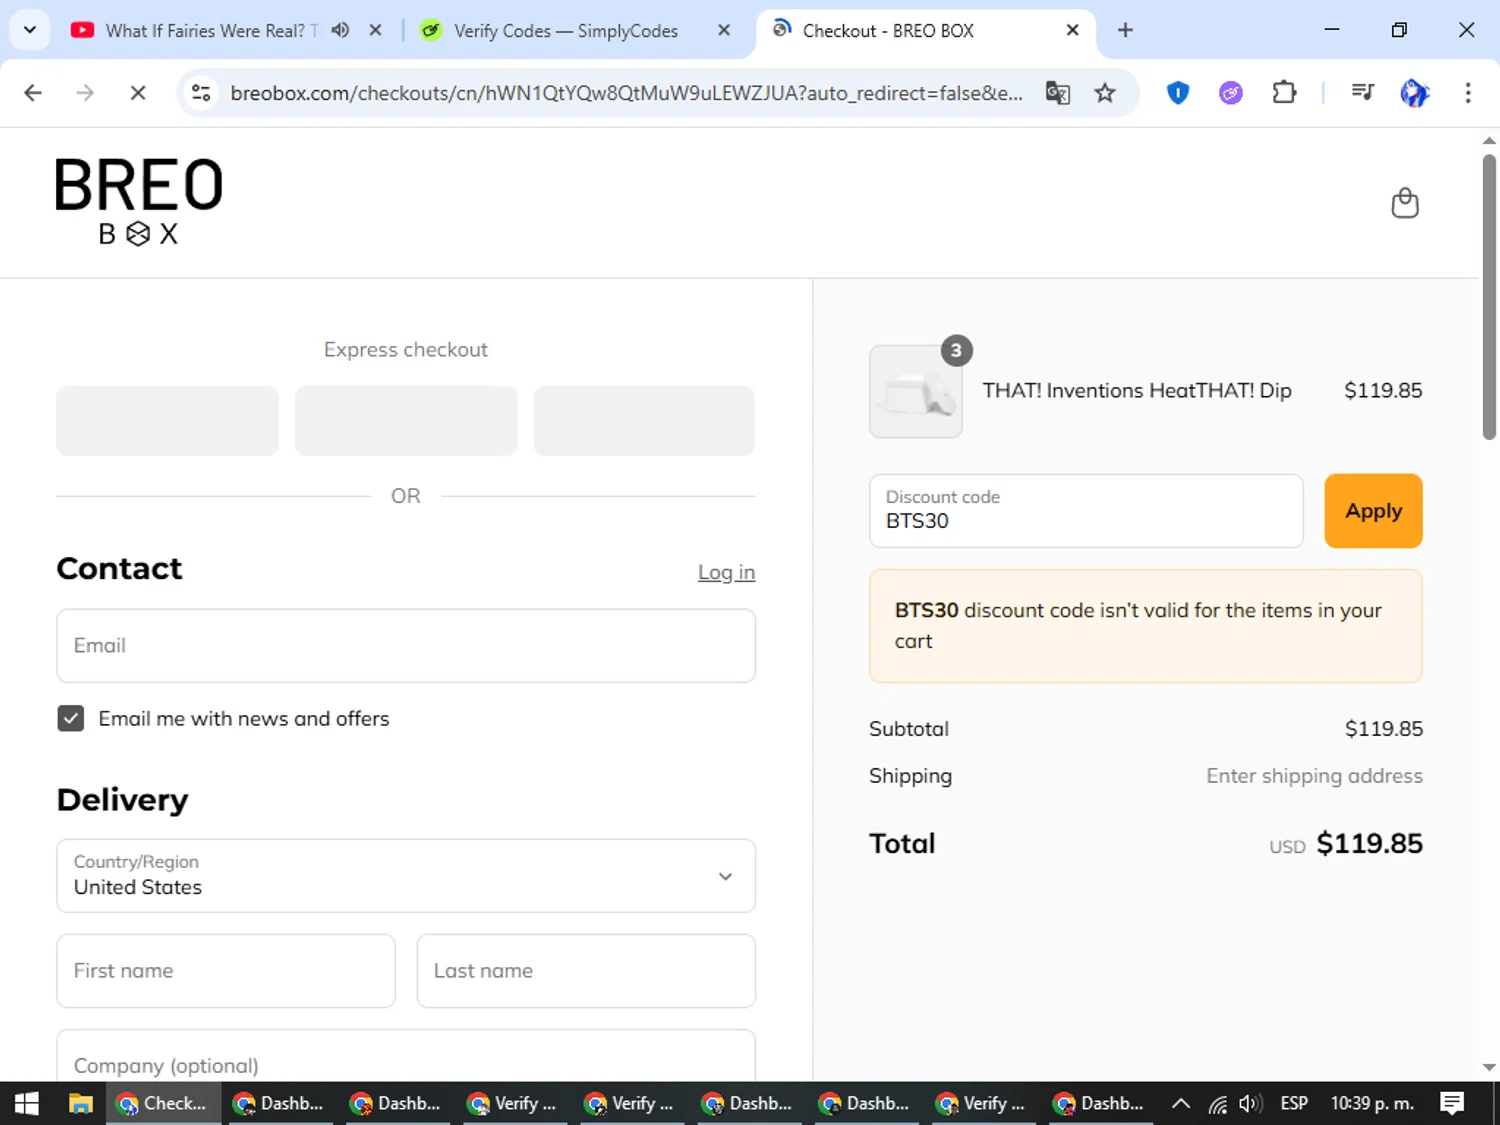Open the blue shield extension icon
Screen dimensions: 1500x1125
1178,93
